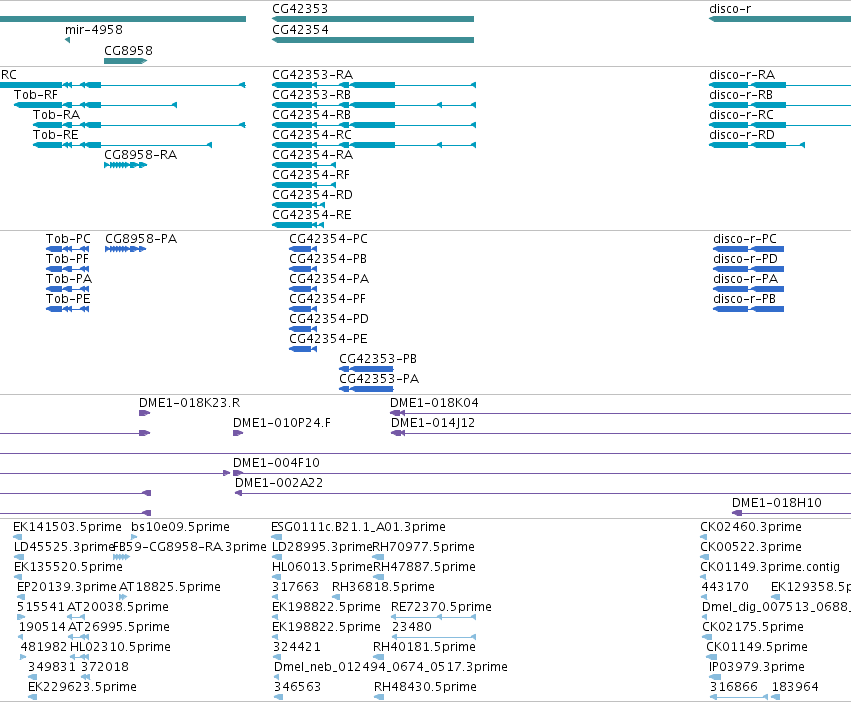Image resolution: width=851 pixels, height=702 pixels.
Task: Select the CG42353-RB transcript label
Action: click(312, 95)
